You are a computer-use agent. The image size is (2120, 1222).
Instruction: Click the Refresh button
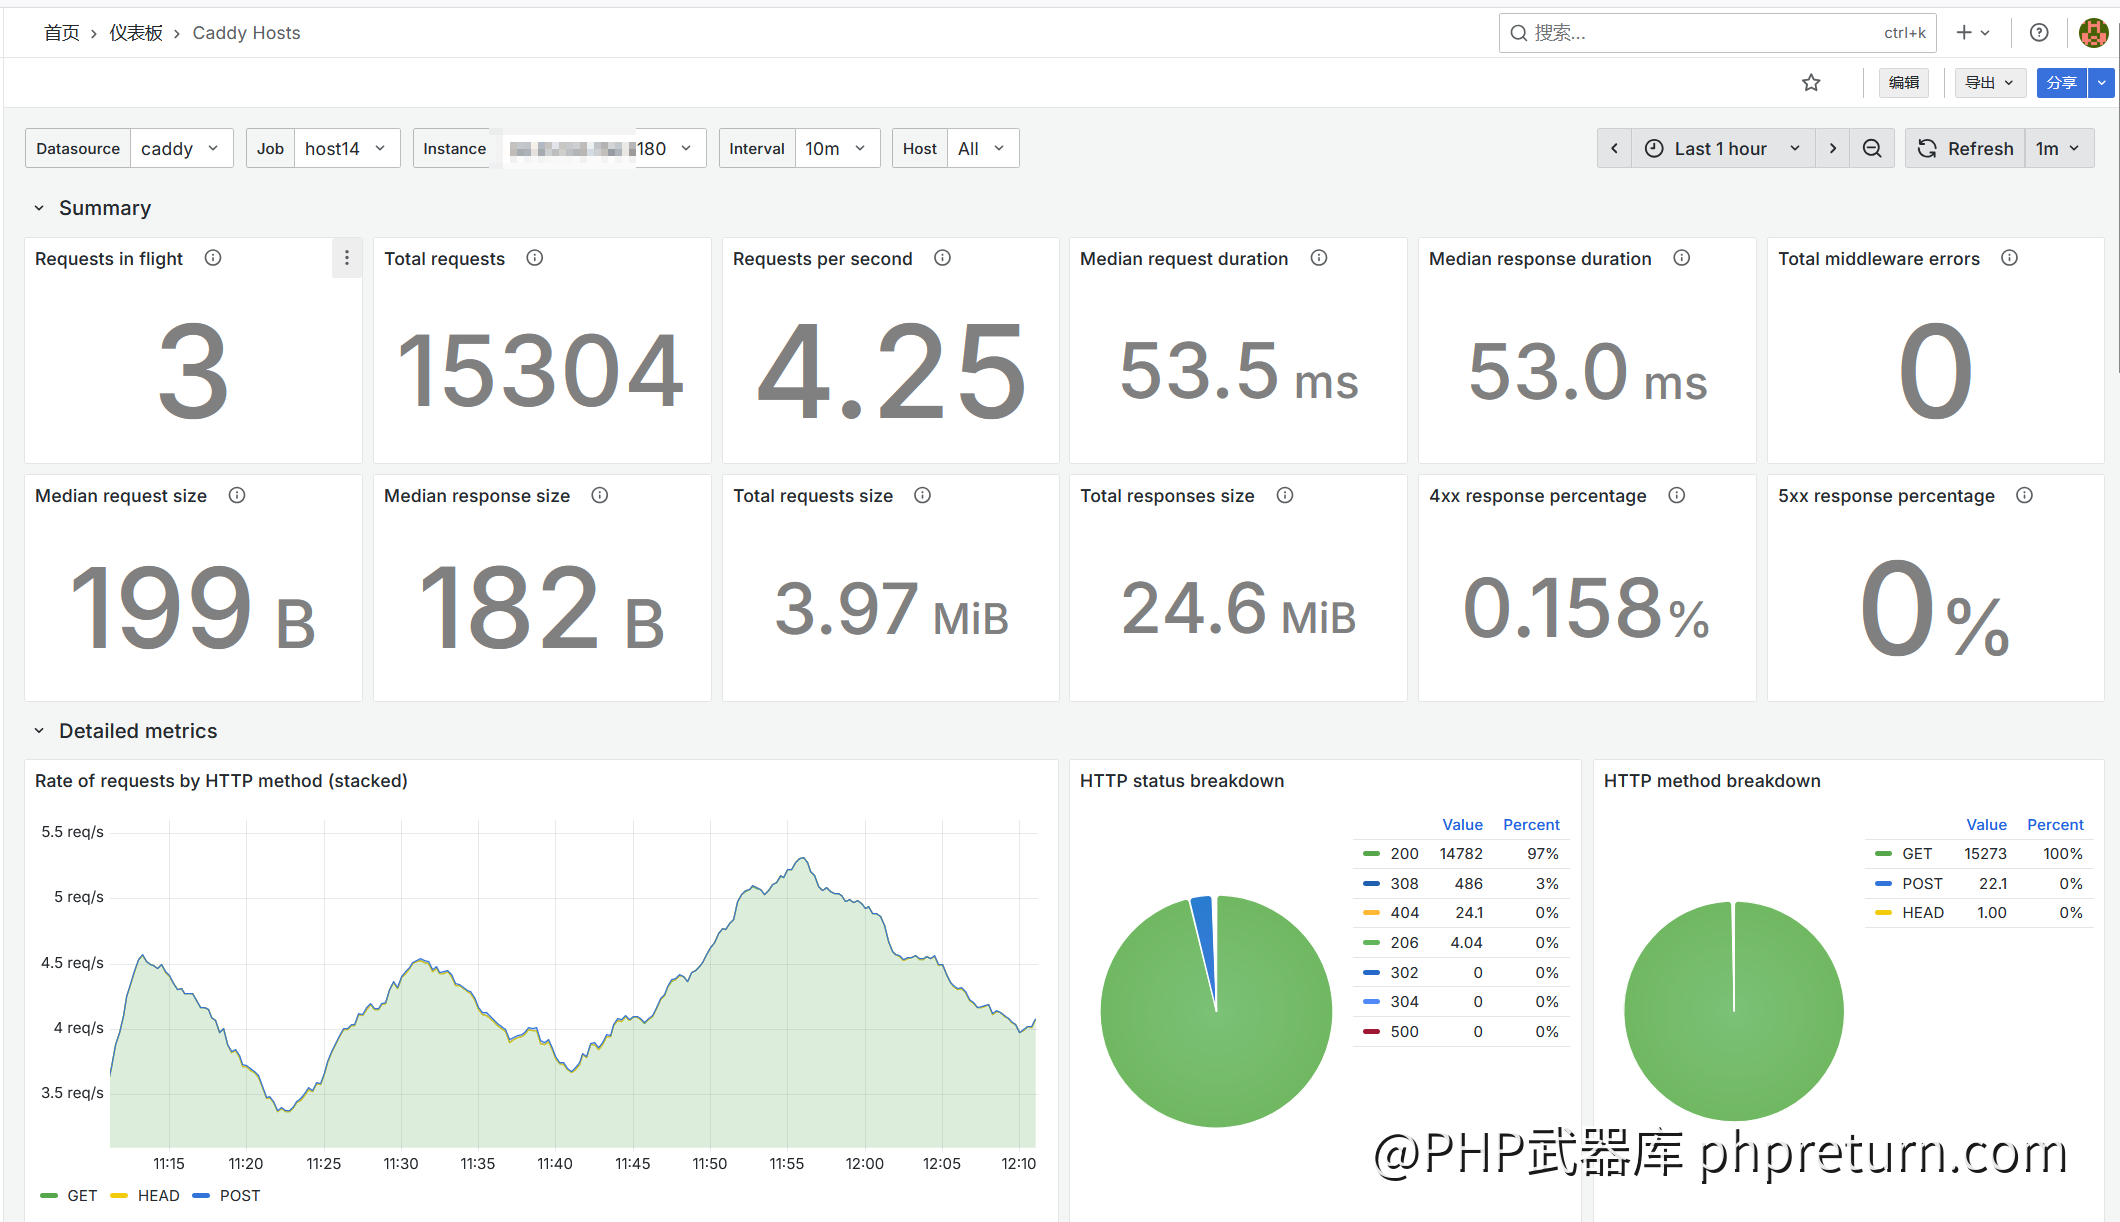pyautogui.click(x=1965, y=148)
